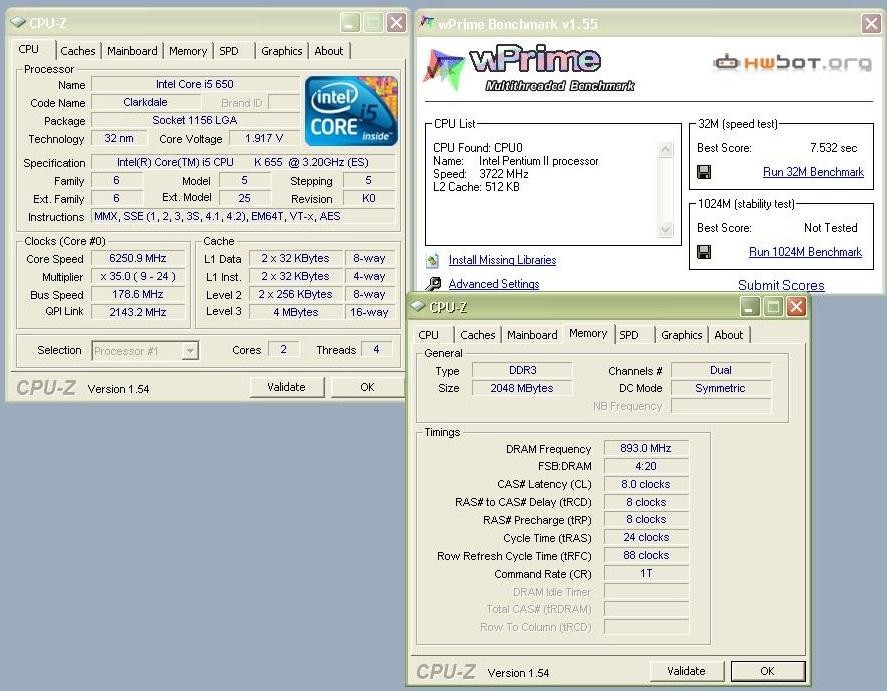Click the floppy disk icon beside Run 1024M Benchmark
Image resolution: width=887 pixels, height=691 pixels.
pyautogui.click(x=704, y=252)
